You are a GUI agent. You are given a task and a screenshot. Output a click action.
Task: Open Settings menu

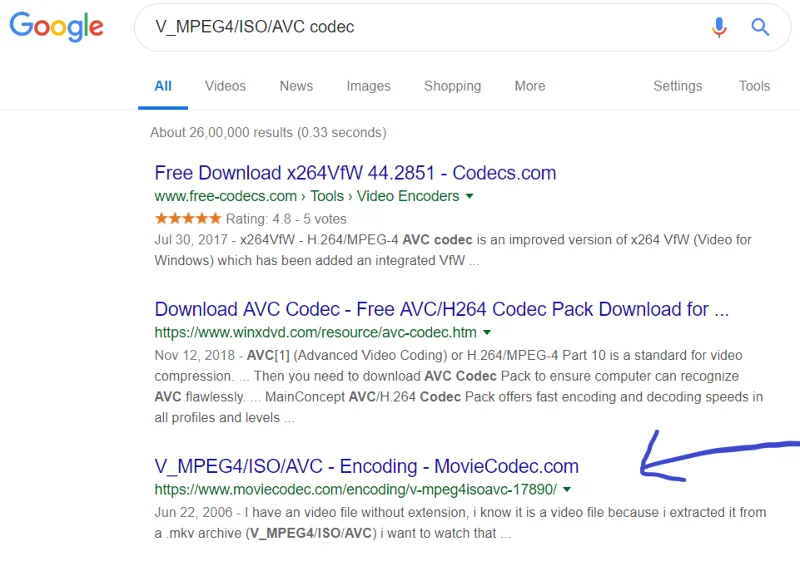tap(678, 86)
